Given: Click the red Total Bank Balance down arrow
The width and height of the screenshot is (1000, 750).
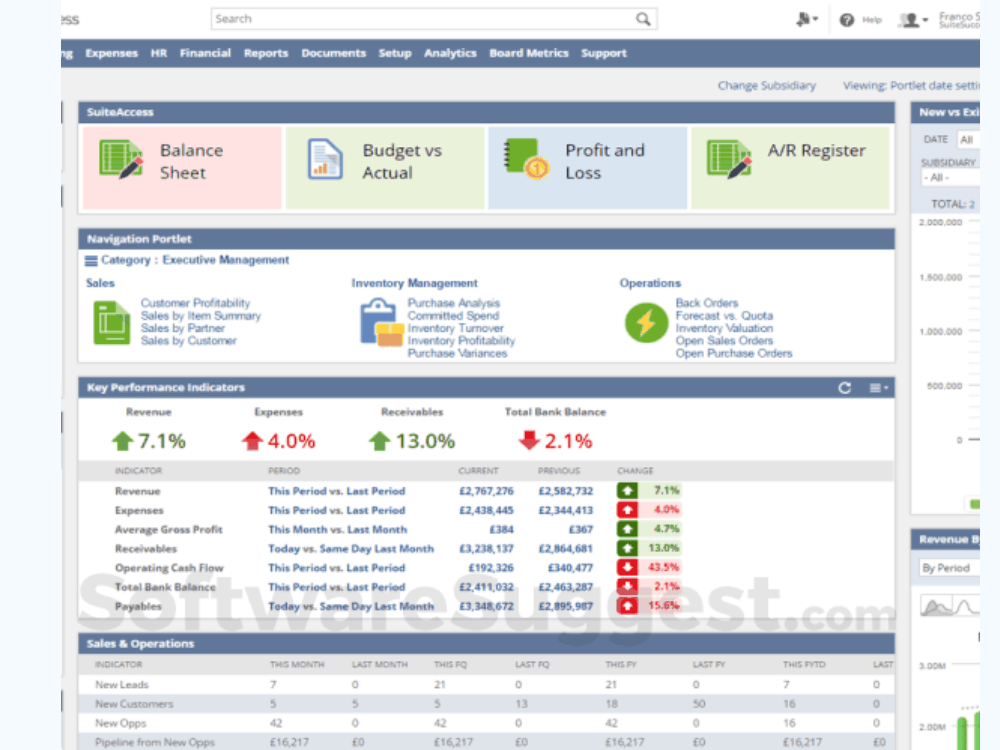Looking at the screenshot, I should 529,440.
